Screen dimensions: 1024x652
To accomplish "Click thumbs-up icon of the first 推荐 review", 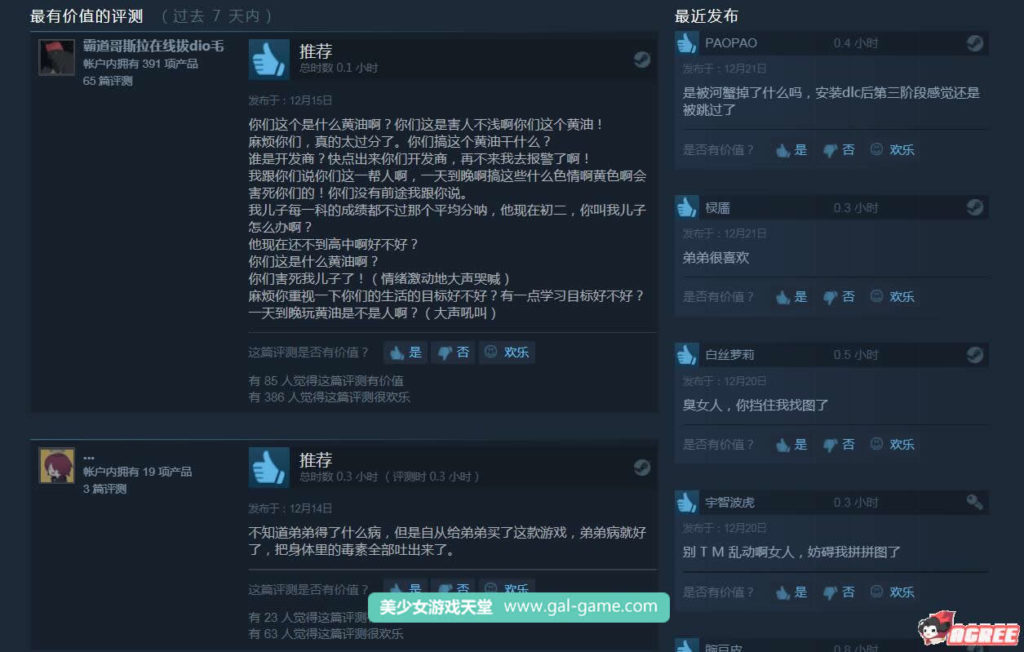I will click(x=268, y=59).
